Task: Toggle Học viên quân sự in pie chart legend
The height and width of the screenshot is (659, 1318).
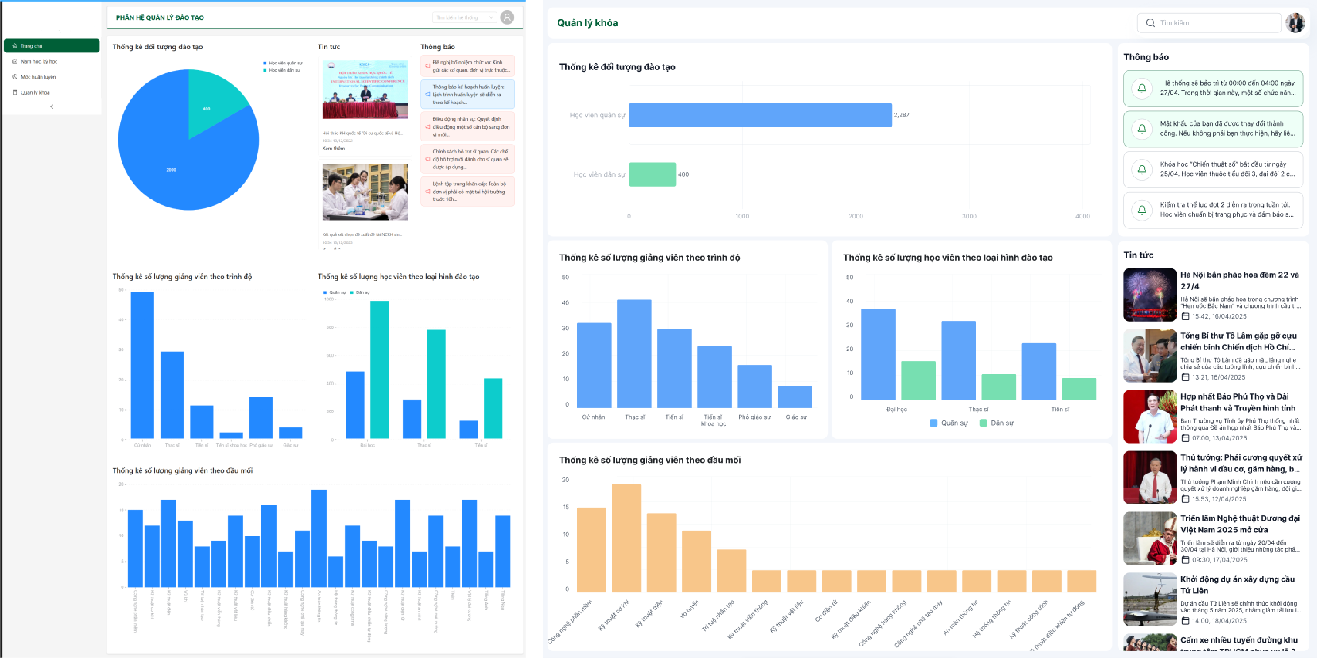Action: (x=266, y=63)
